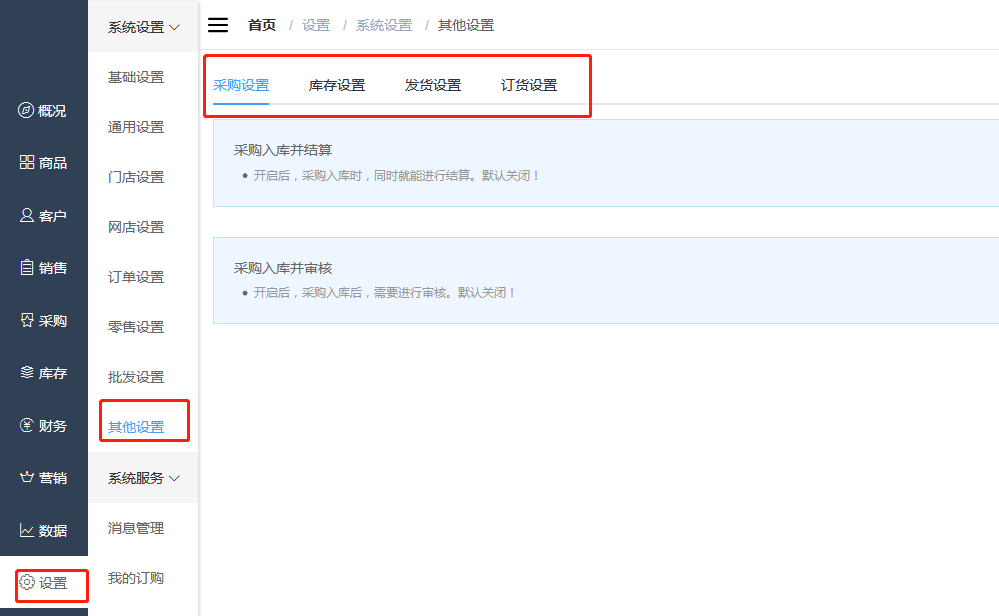The height and width of the screenshot is (616, 999).
Task: Open 订单设置 submenu item
Action: pos(136,277)
